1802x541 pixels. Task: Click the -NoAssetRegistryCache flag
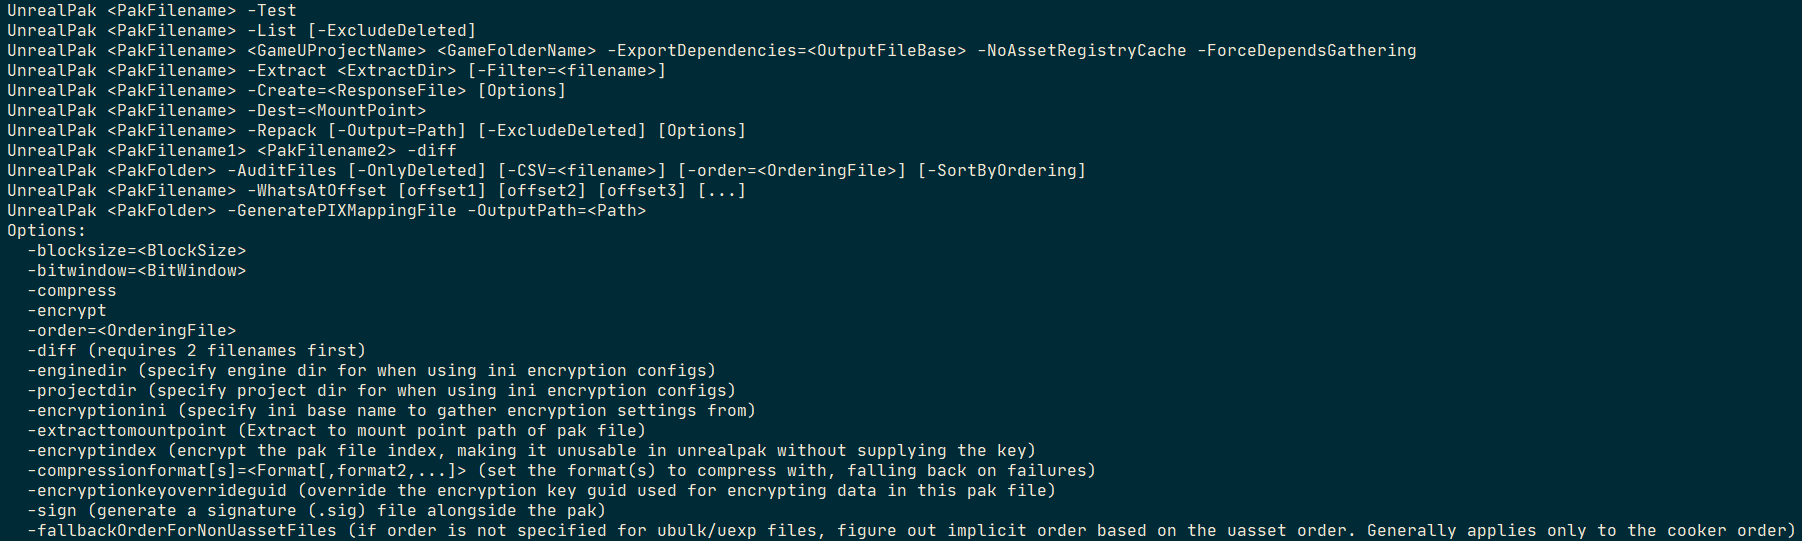click(x=1081, y=51)
